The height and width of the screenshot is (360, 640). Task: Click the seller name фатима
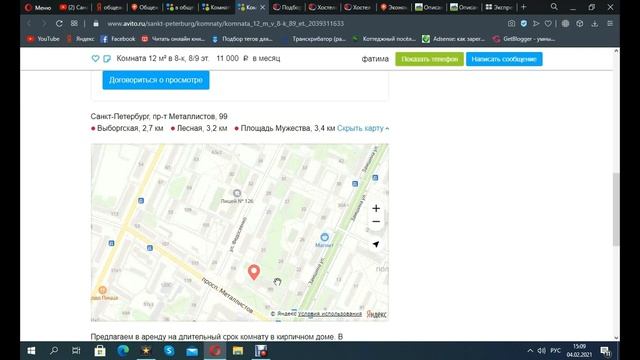(x=375, y=59)
